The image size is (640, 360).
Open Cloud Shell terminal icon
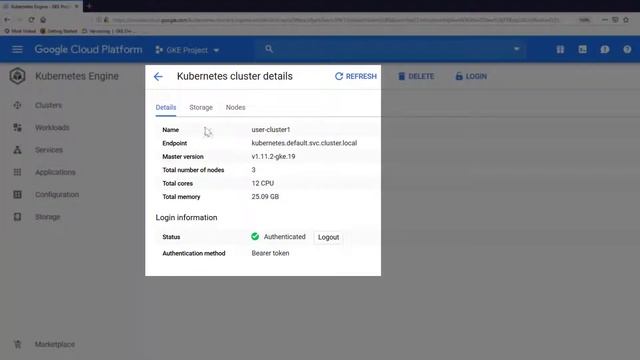pyautogui.click(x=582, y=49)
